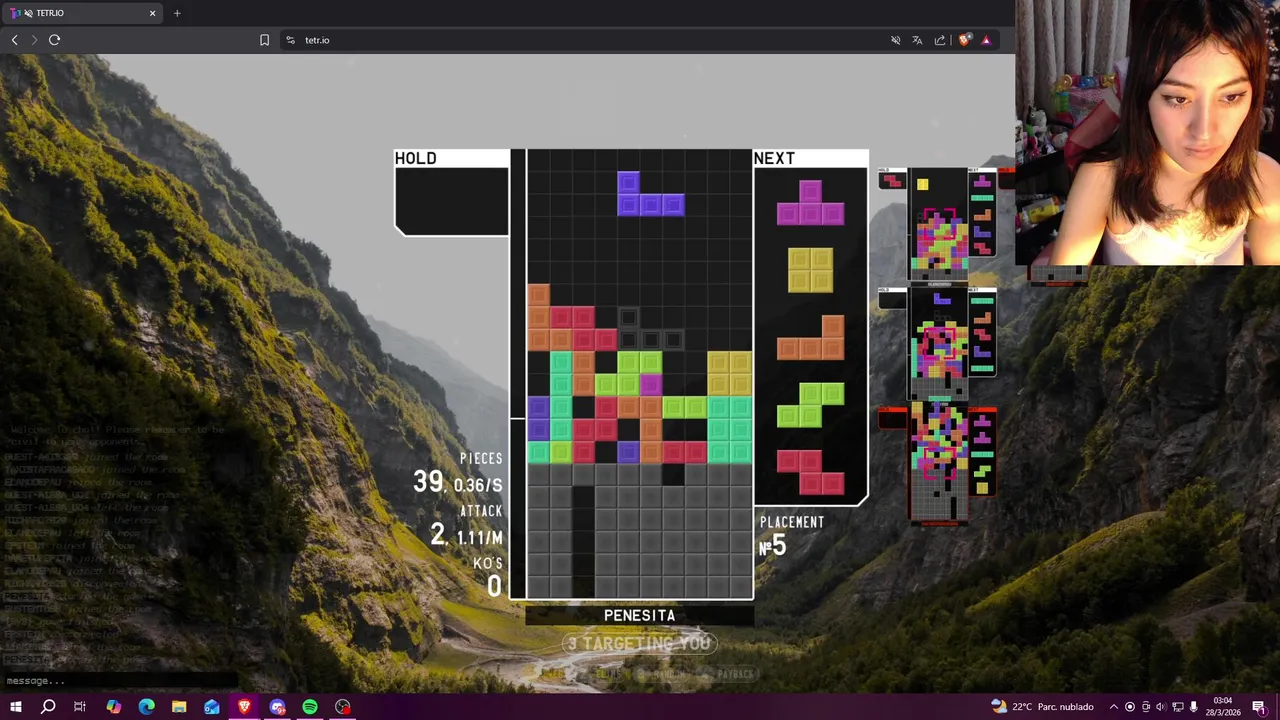Select the middle opponent mini board
Viewport: 1280px width, 720px height.
[938, 343]
